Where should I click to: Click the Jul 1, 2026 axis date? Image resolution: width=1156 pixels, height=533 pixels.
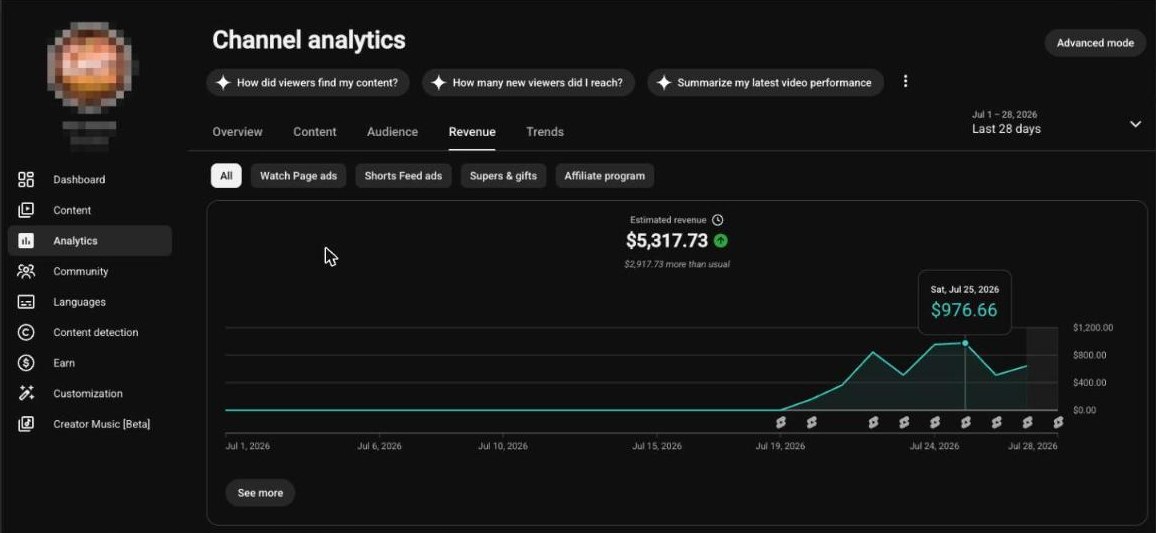click(x=248, y=446)
